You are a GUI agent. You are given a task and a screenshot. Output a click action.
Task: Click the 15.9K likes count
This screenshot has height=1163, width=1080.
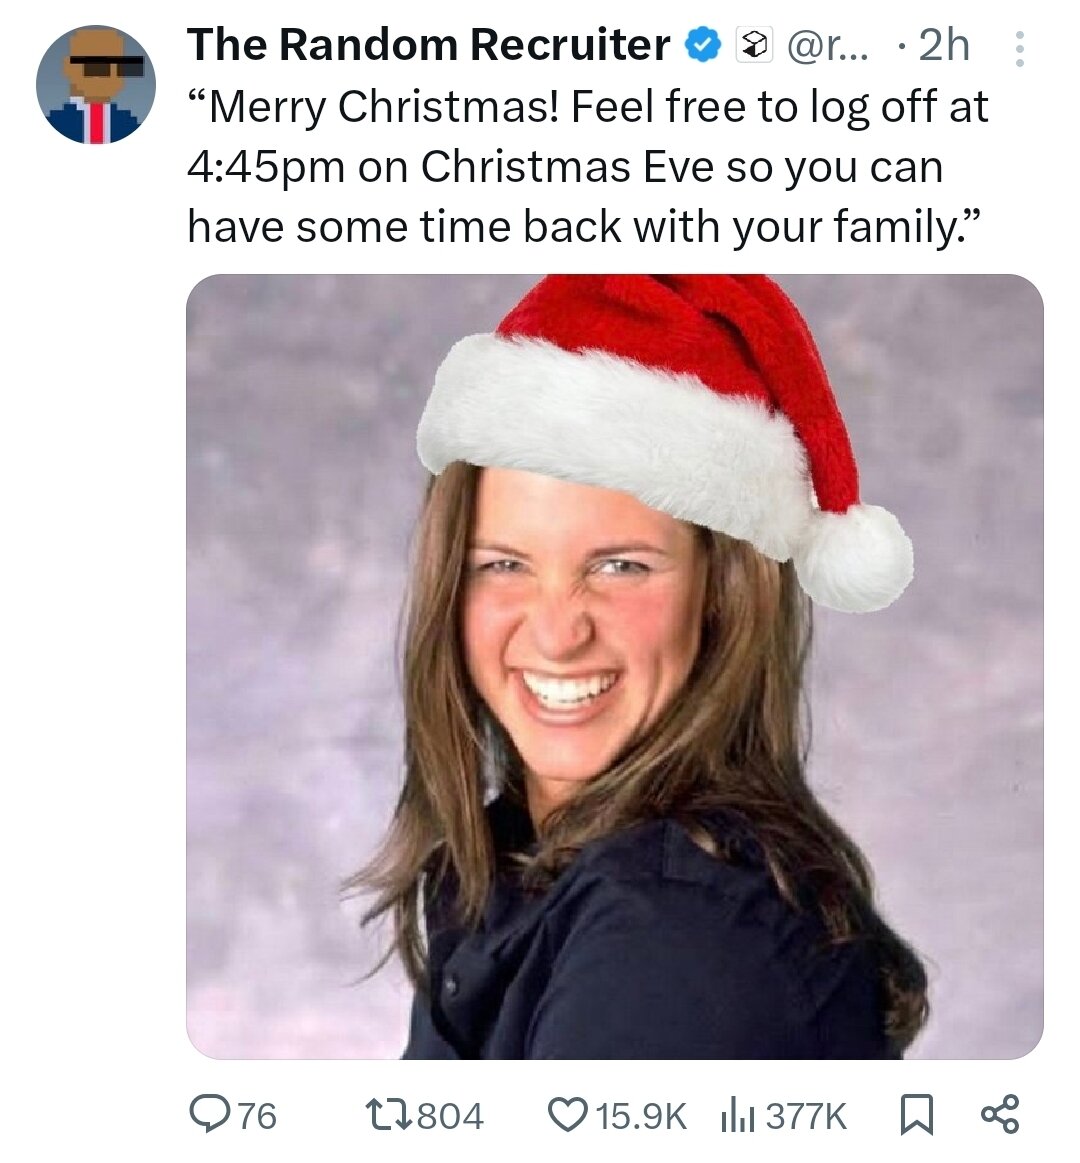[641, 1115]
